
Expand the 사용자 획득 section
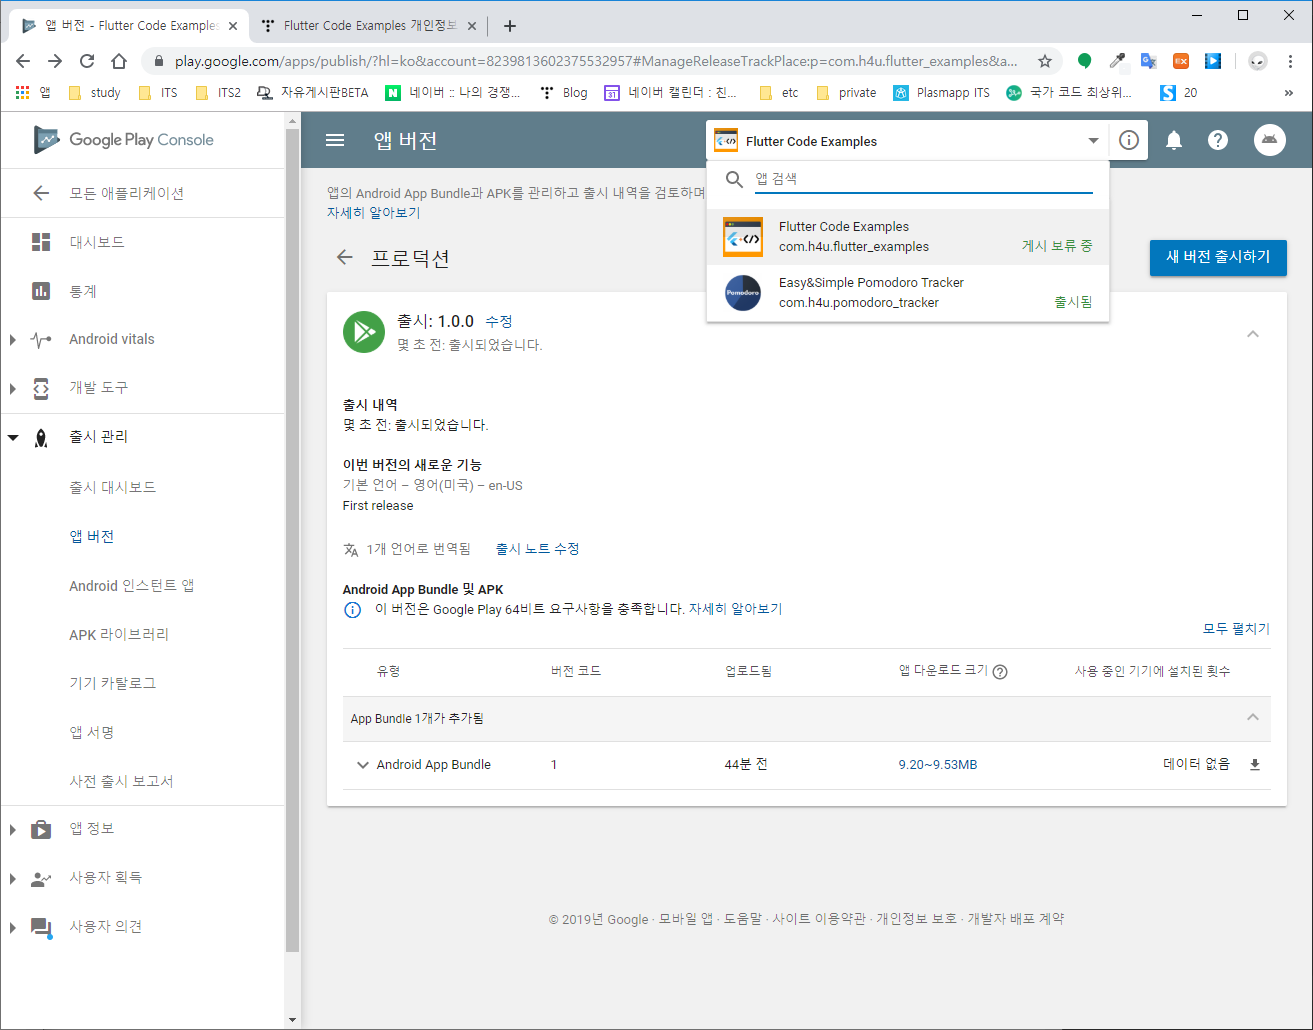point(13,878)
